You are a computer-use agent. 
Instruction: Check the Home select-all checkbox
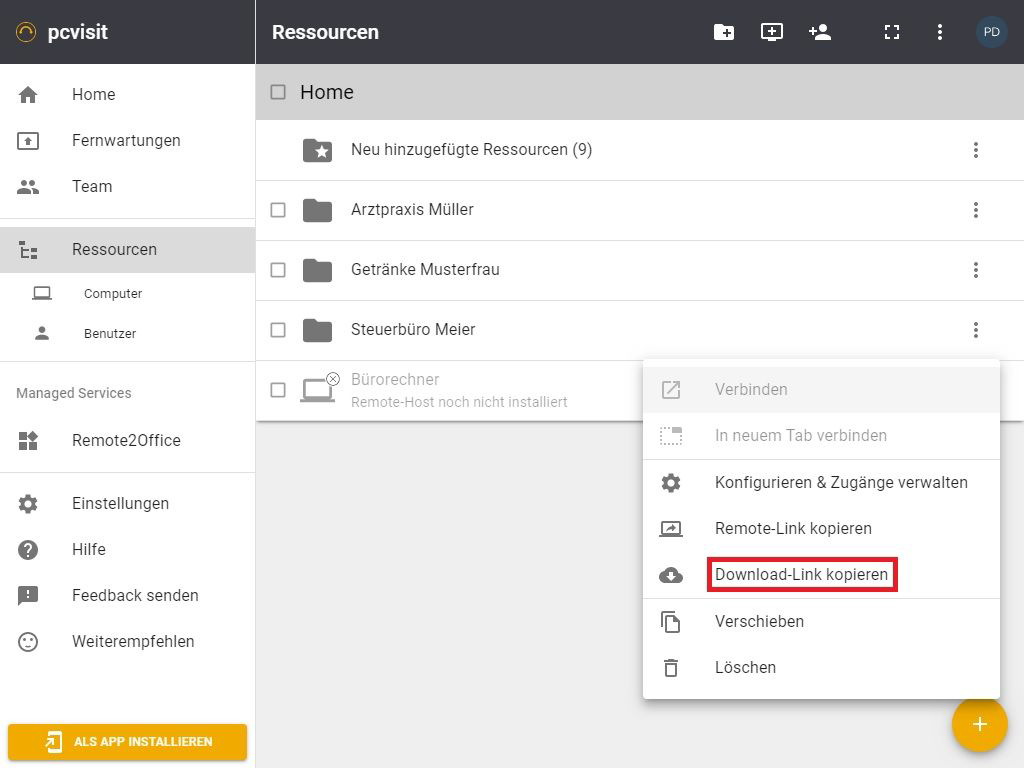278,92
